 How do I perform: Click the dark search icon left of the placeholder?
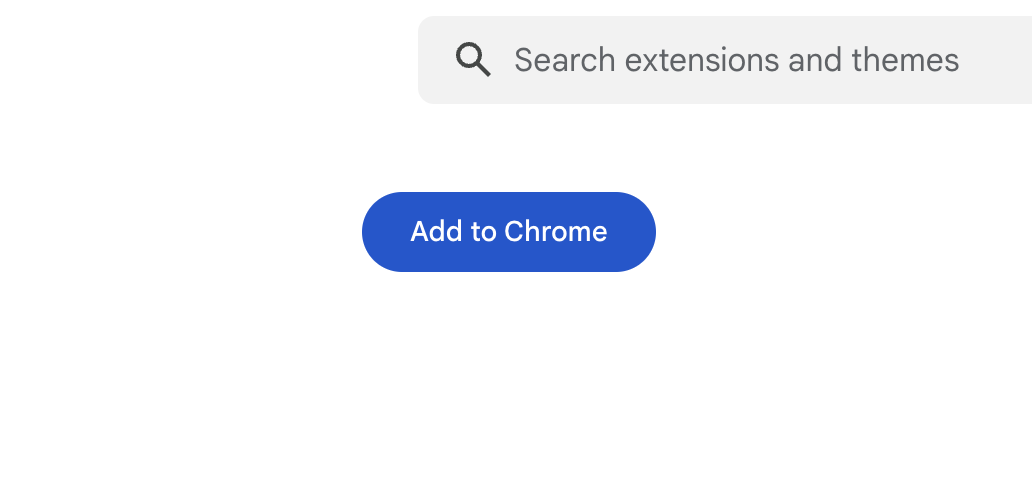point(473,60)
